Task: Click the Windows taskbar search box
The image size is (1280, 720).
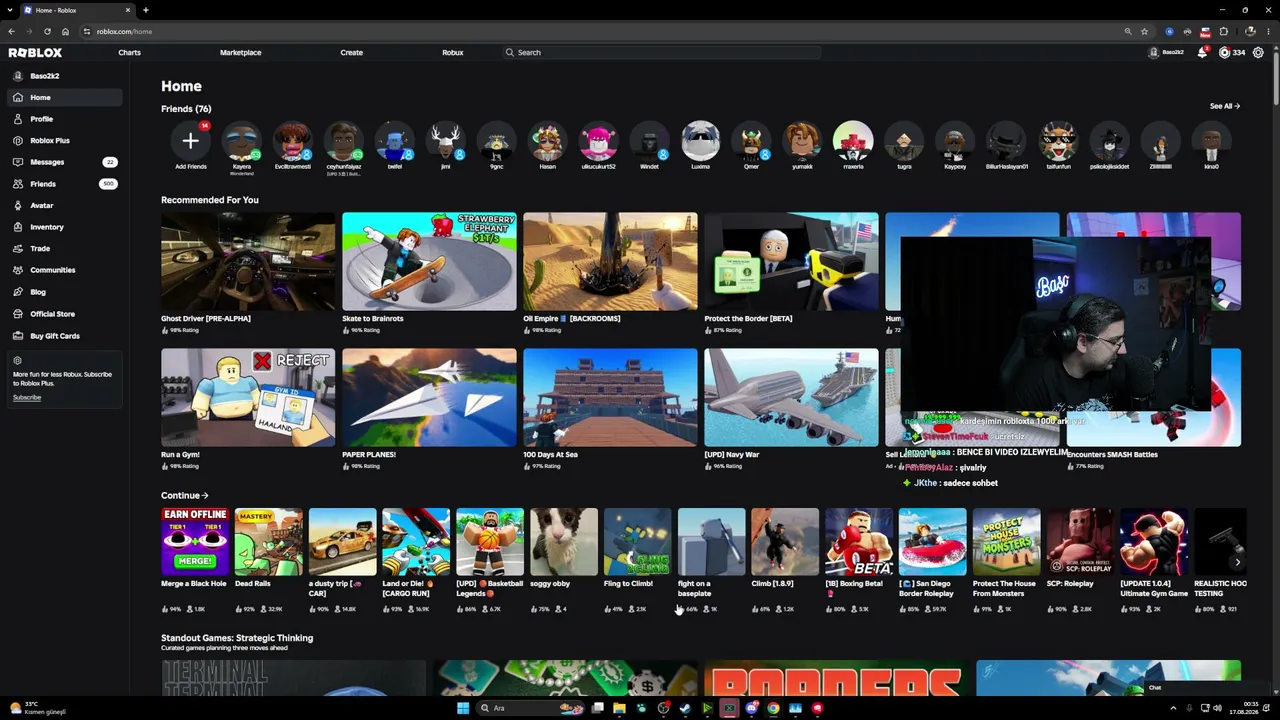Action: point(530,708)
